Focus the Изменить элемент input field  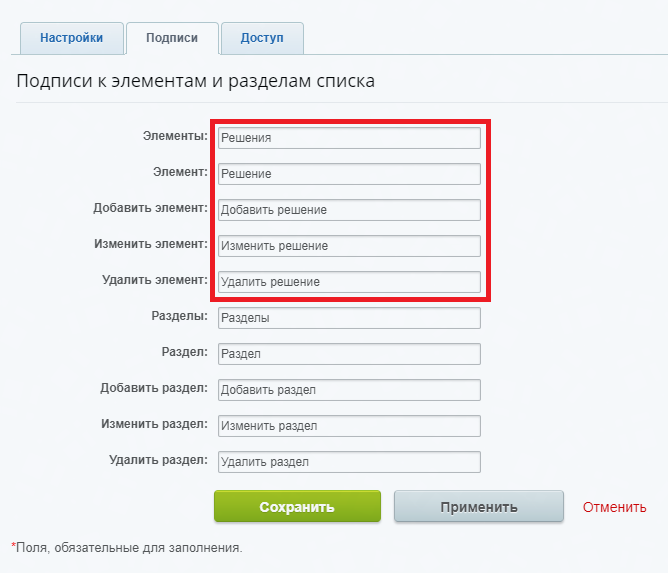click(x=349, y=246)
